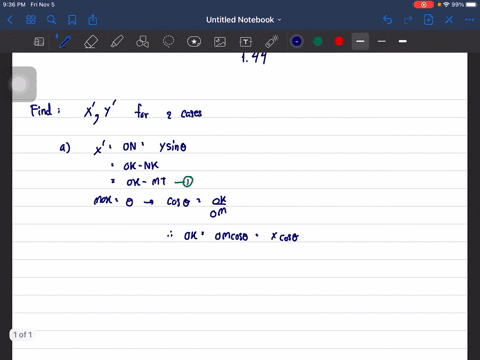The image size is (480, 360).
Task: Add a new page
Action: [429, 20]
